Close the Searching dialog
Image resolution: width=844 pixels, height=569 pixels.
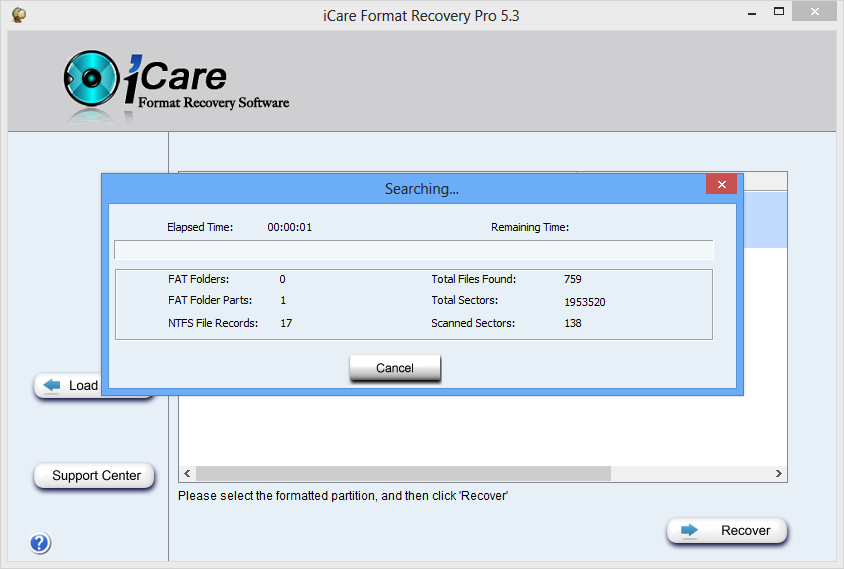pyautogui.click(x=721, y=185)
